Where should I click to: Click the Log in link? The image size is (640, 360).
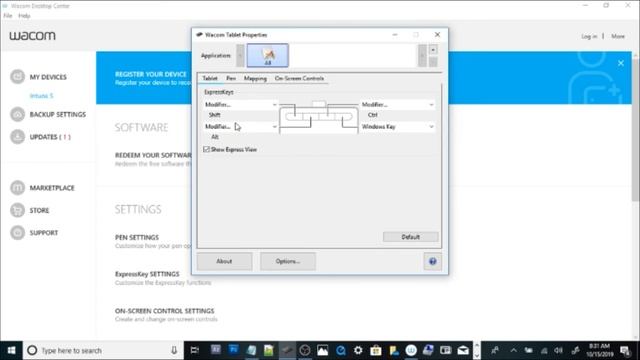(589, 36)
